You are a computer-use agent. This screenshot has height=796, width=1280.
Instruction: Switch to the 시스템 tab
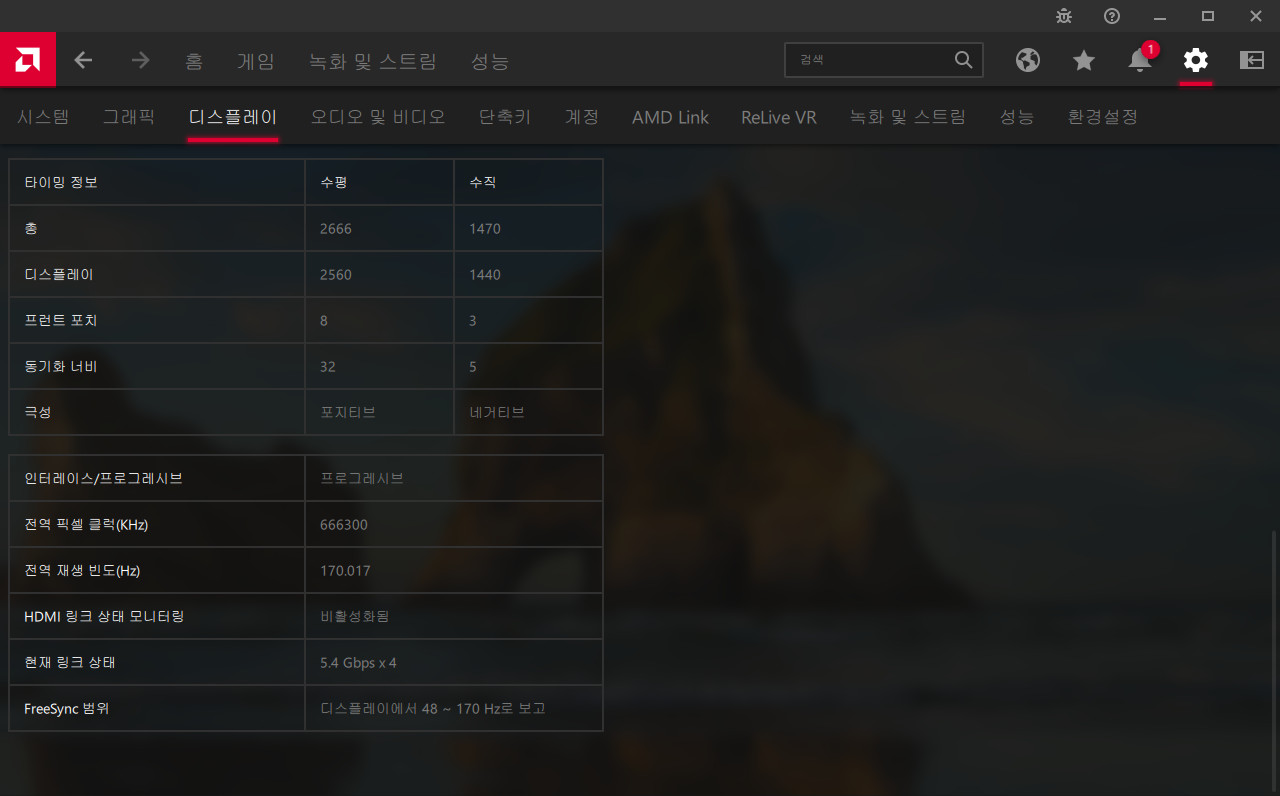coord(43,117)
